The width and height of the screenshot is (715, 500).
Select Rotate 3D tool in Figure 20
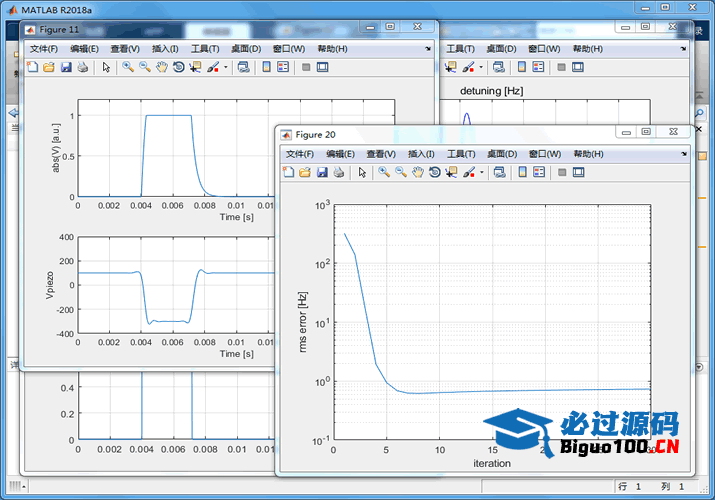click(x=434, y=172)
